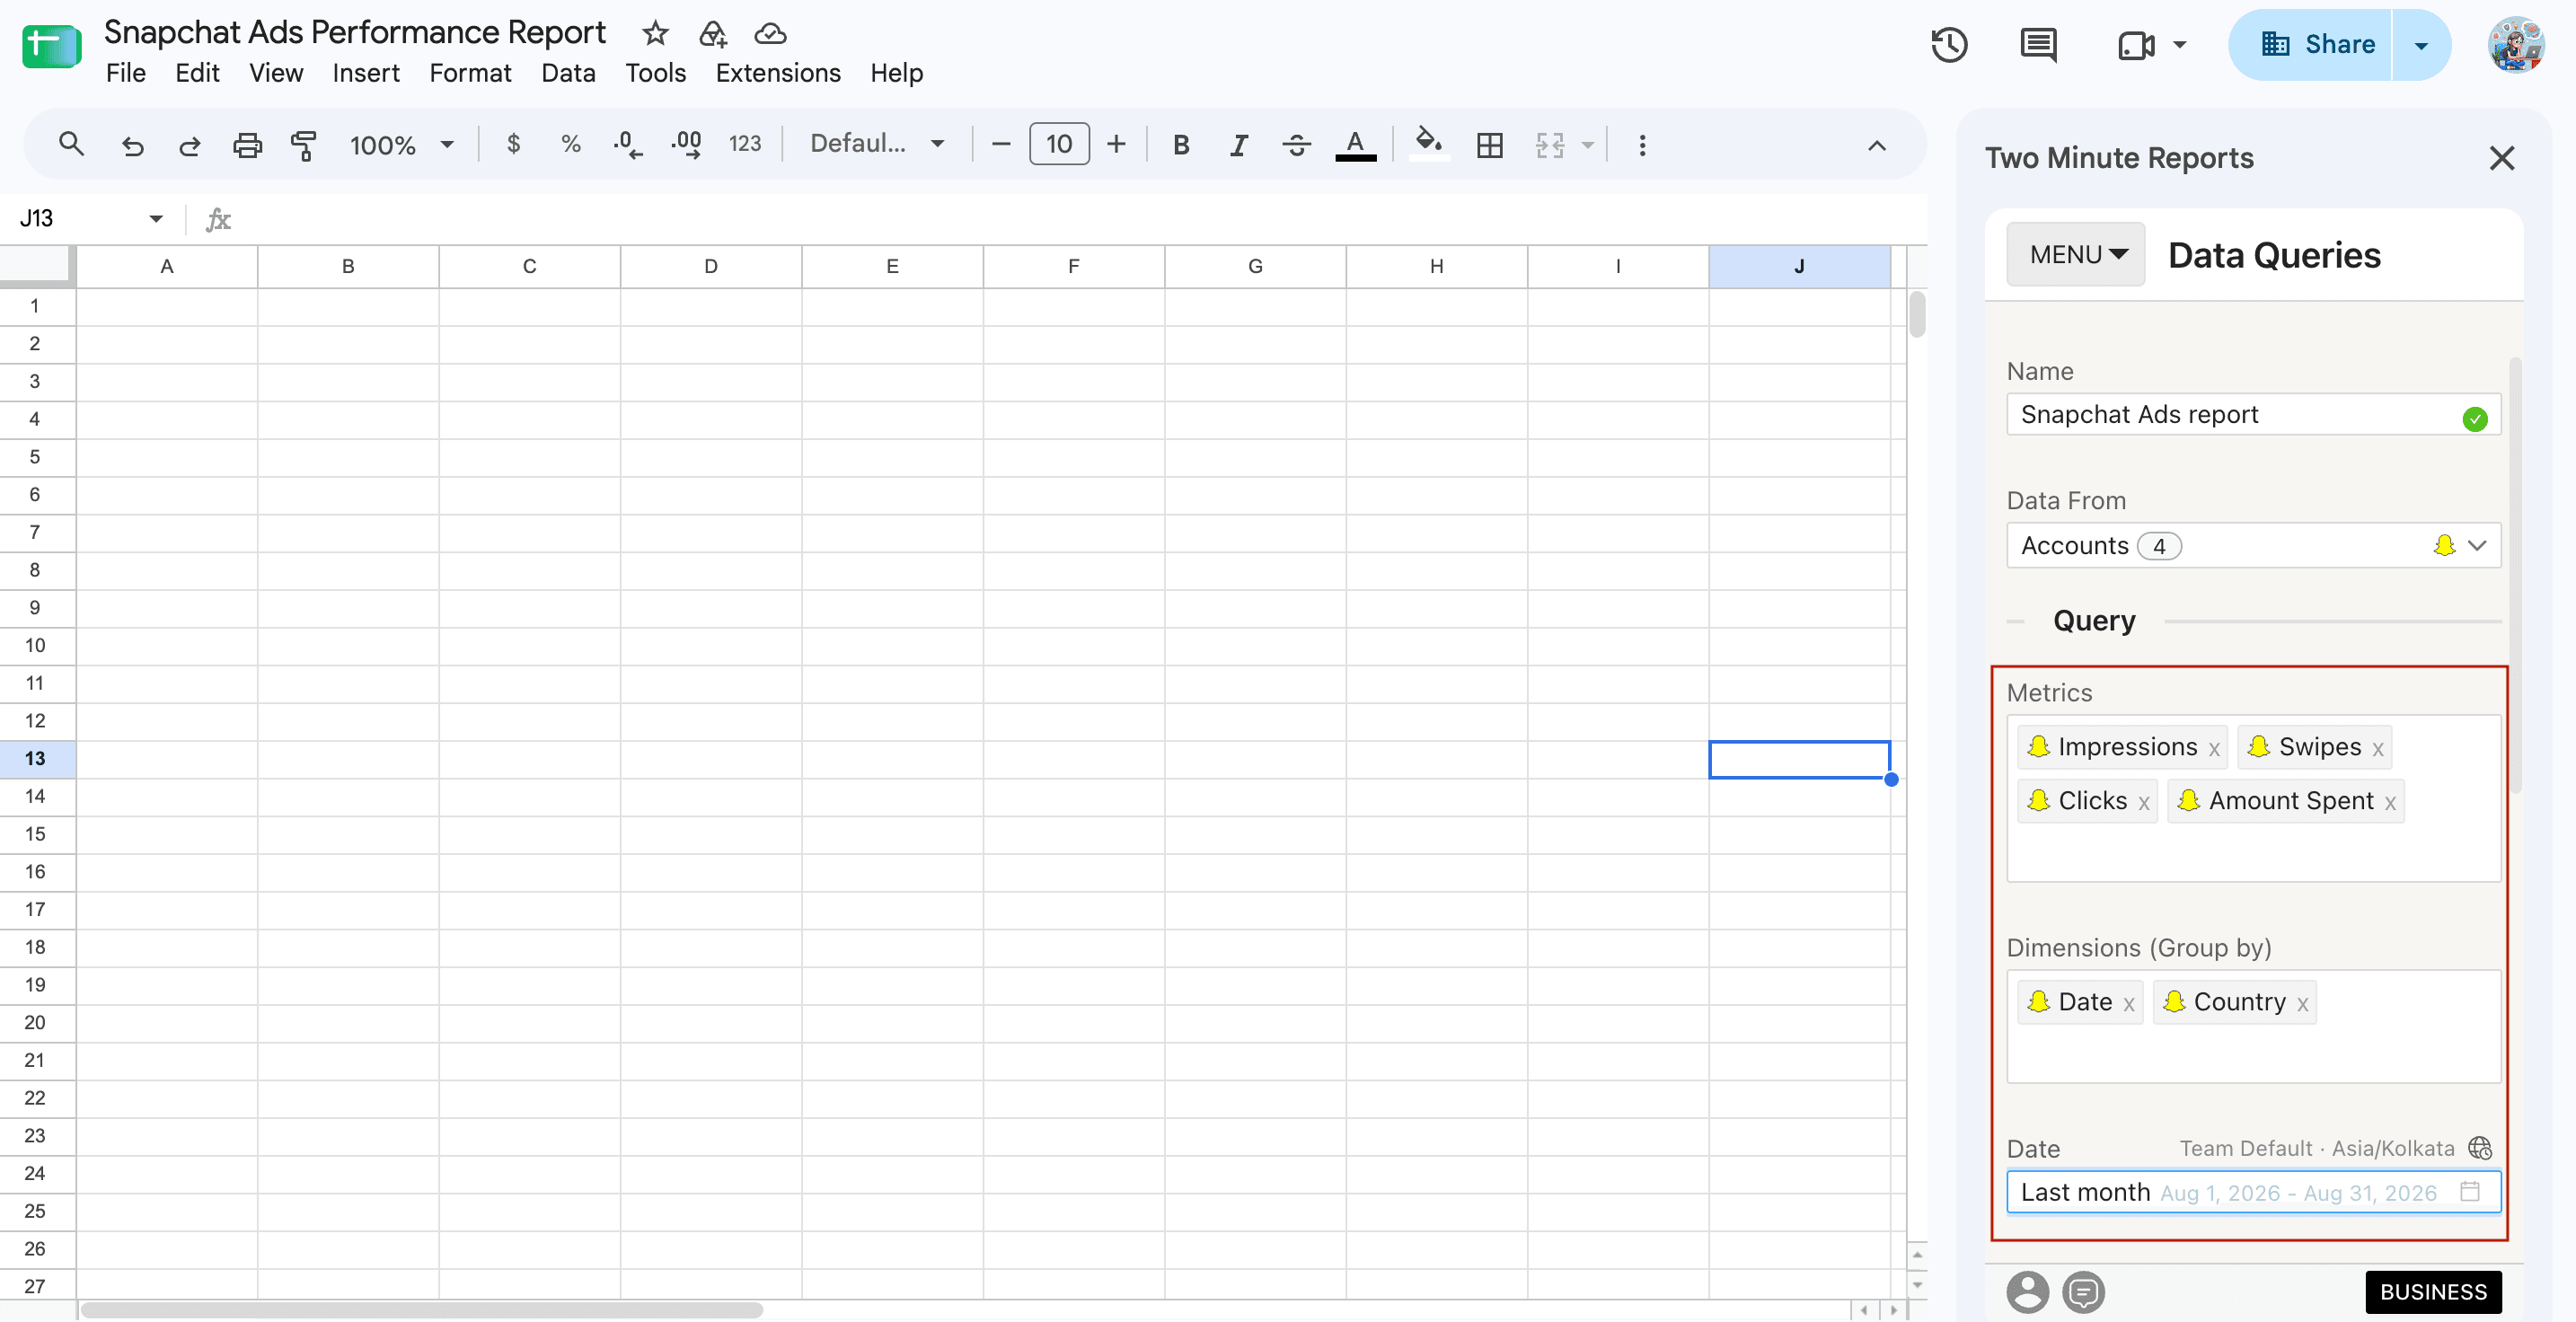This screenshot has height=1322, width=2576.
Task: Open the MENU dropdown in sidebar
Action: [x=2076, y=254]
